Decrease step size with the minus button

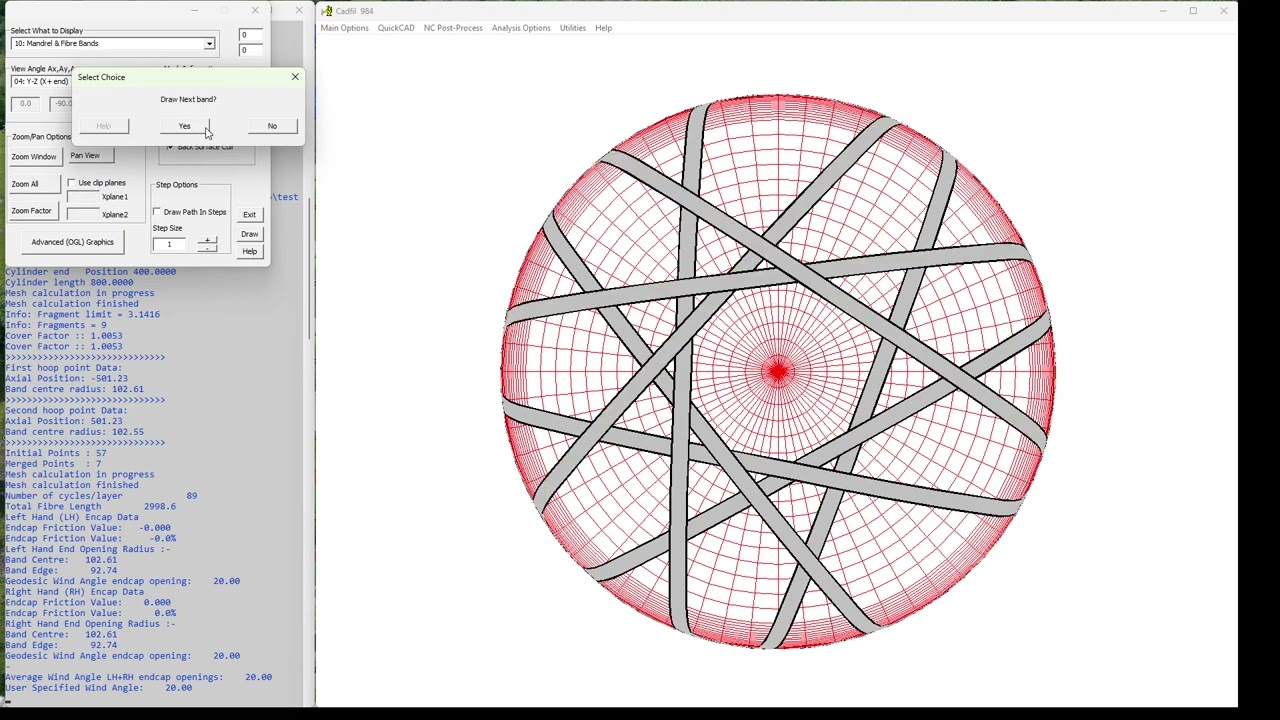click(x=207, y=248)
